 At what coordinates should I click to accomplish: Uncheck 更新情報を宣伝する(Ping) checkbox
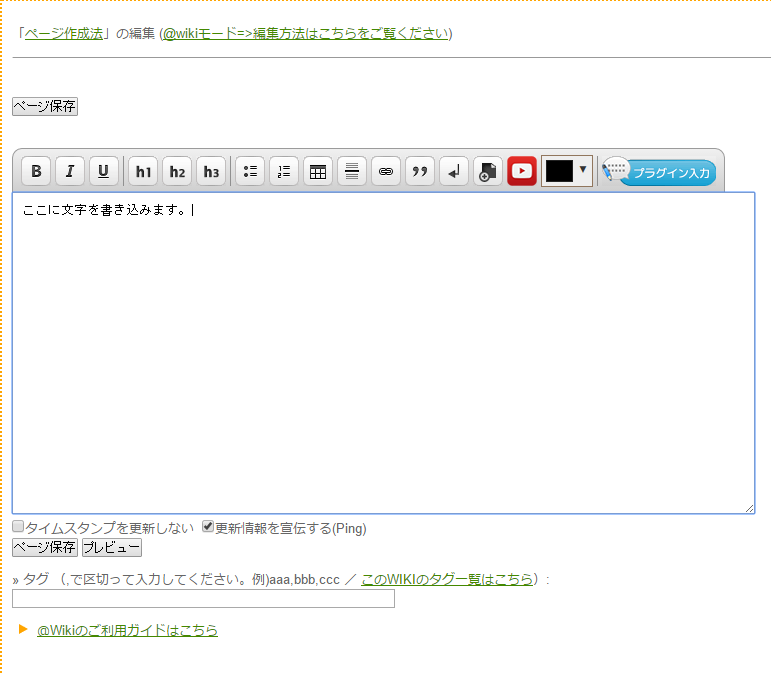point(208,527)
